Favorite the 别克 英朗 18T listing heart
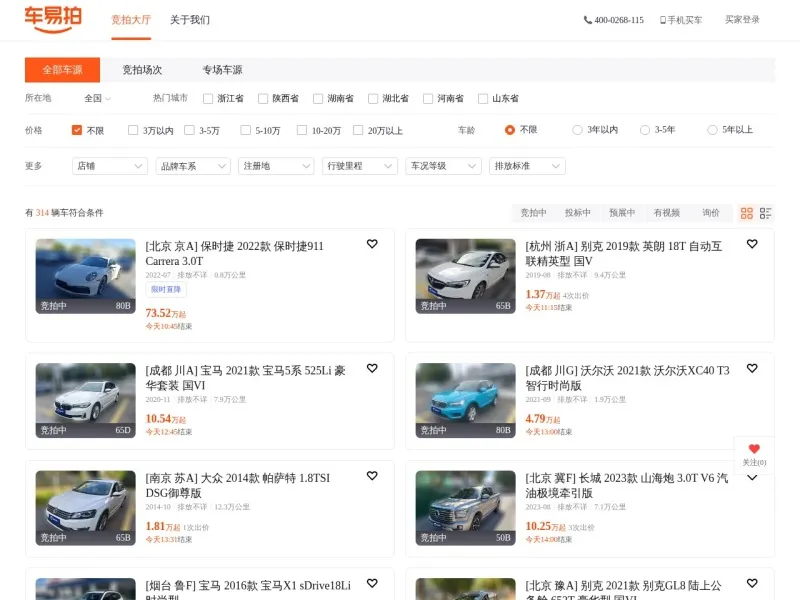Screen dimensions: 800x600 [752, 244]
